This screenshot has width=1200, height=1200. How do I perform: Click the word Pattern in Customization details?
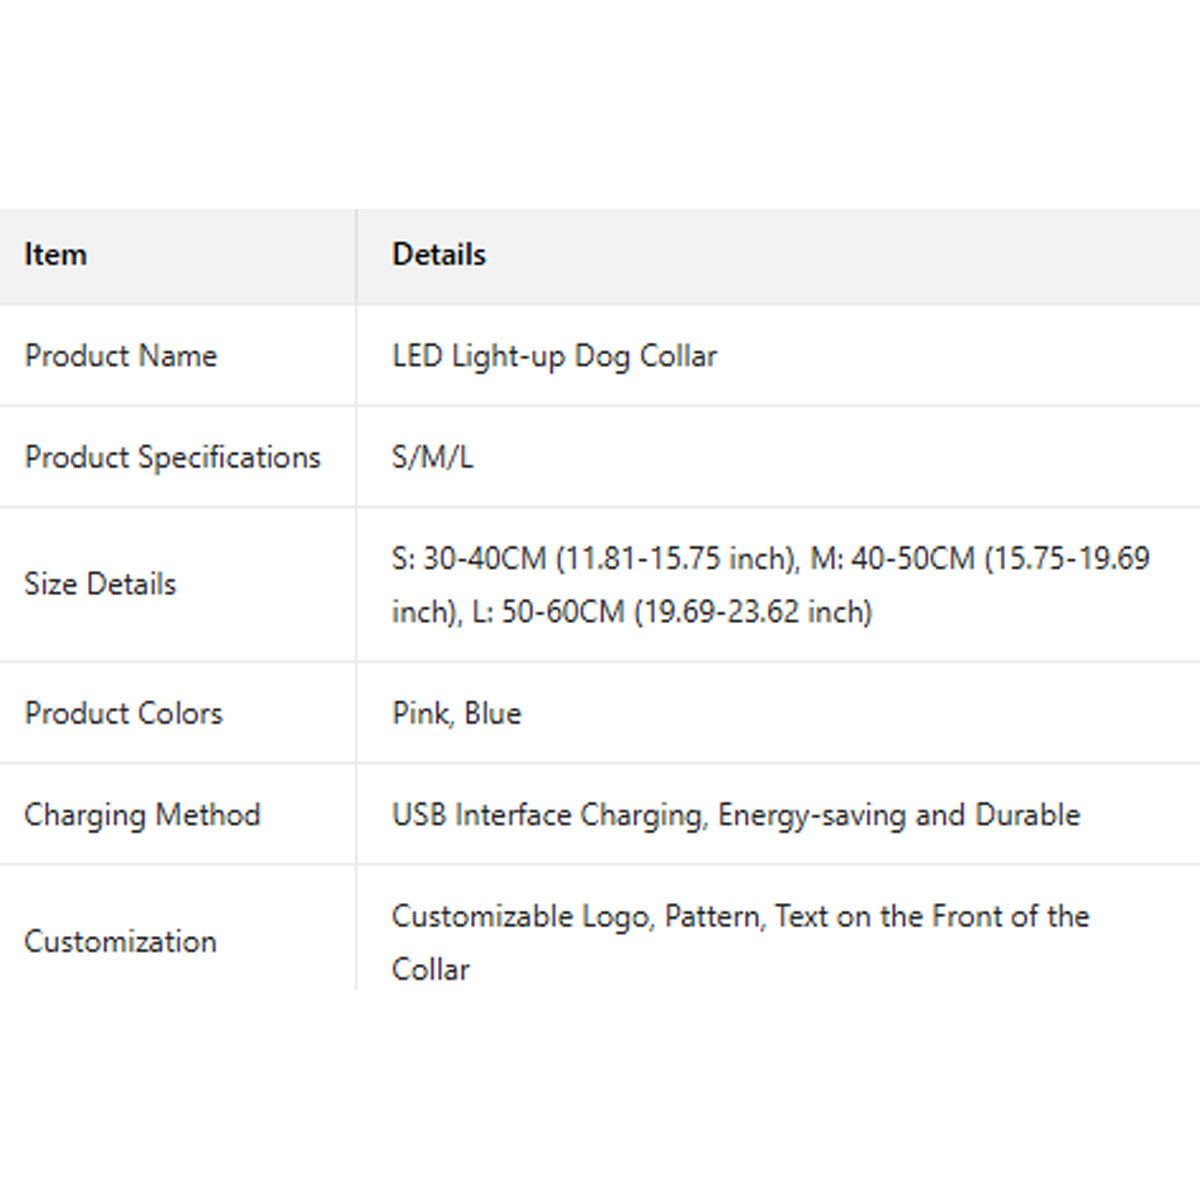point(711,916)
